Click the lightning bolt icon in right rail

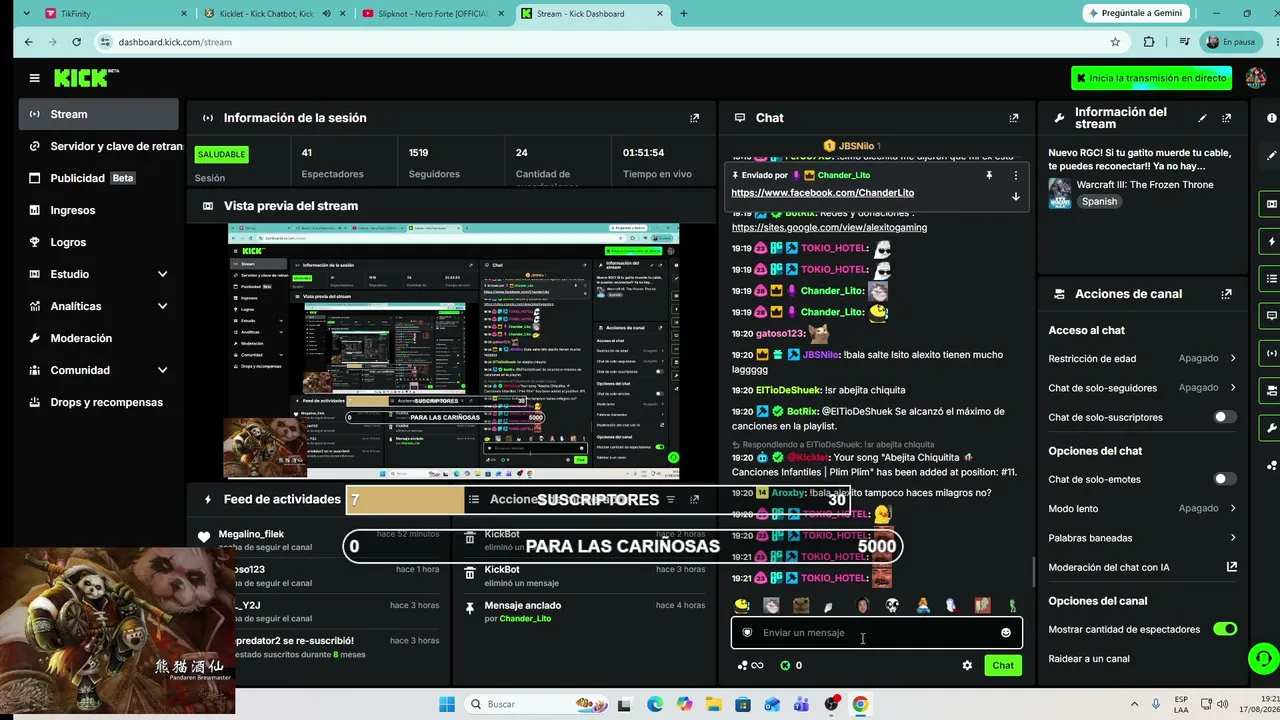click(x=1271, y=242)
